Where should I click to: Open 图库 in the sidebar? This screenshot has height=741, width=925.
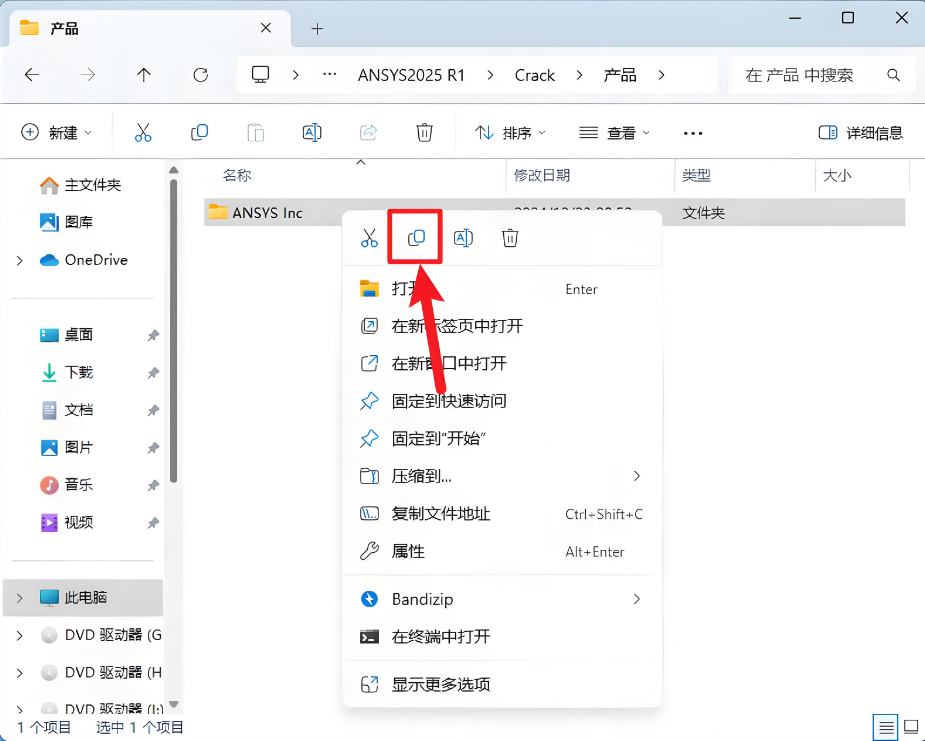(x=67, y=222)
